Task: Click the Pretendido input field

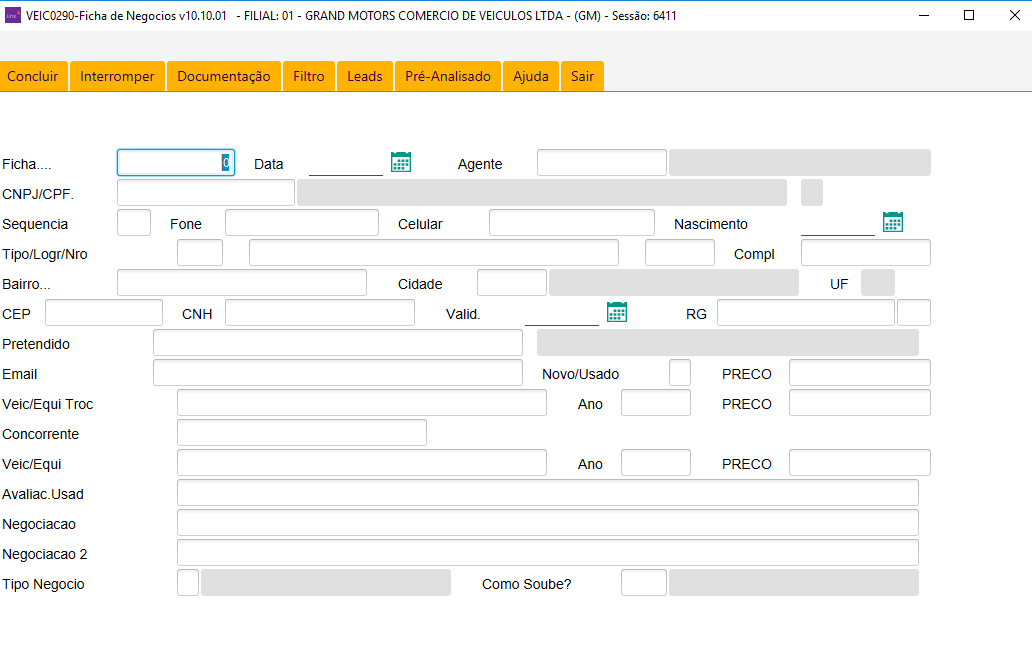Action: [x=338, y=342]
